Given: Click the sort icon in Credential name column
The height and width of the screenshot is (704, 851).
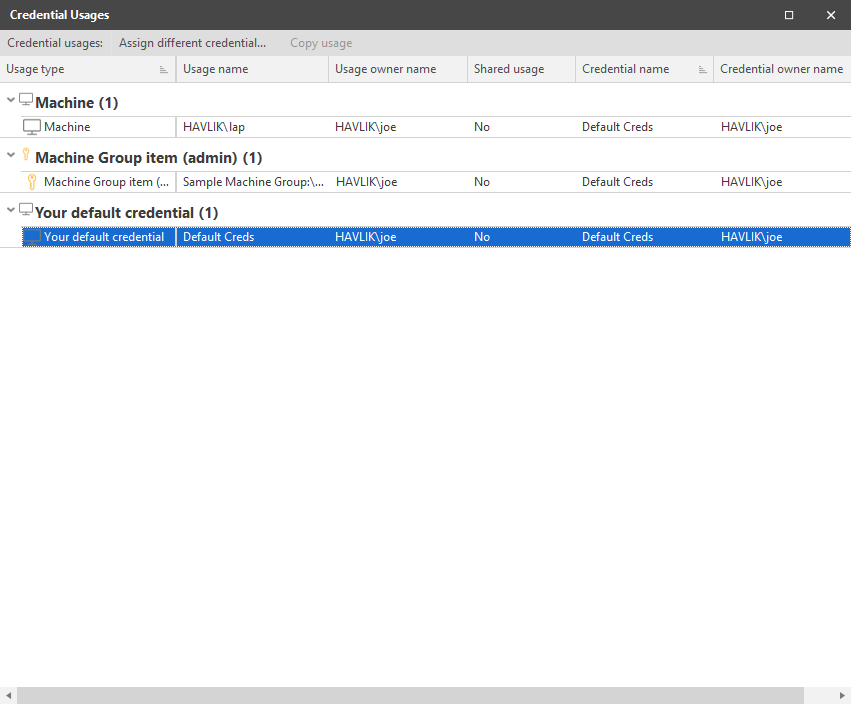Looking at the screenshot, I should [x=701, y=70].
